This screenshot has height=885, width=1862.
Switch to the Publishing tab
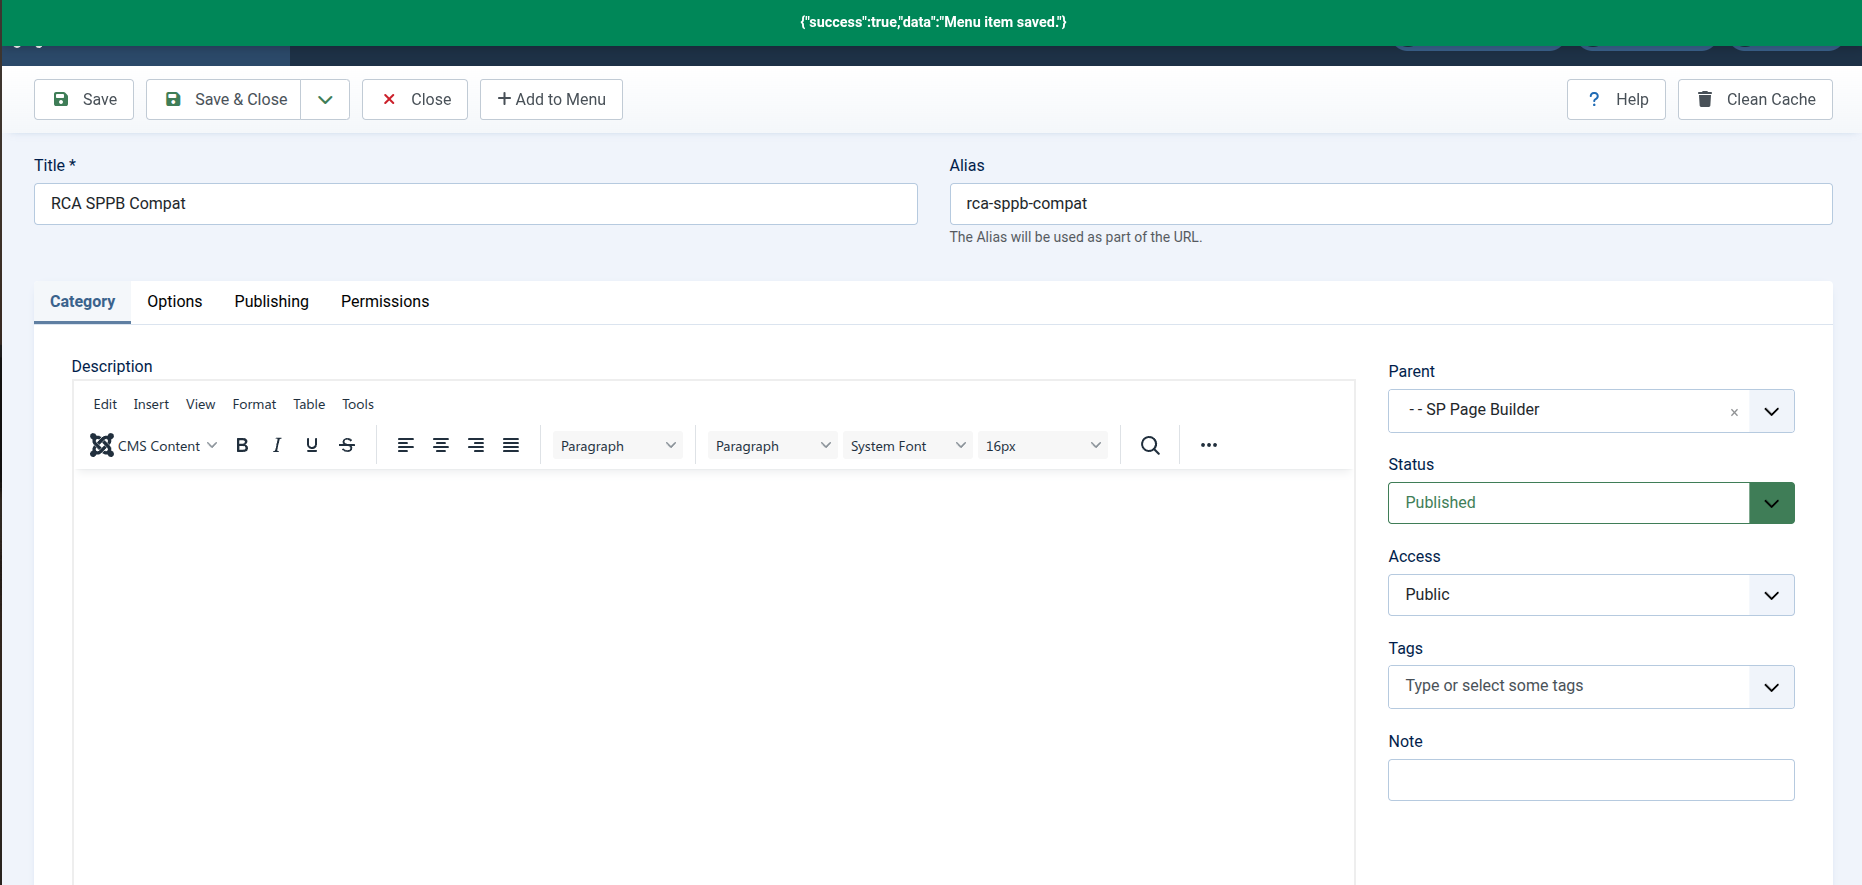[x=272, y=301]
